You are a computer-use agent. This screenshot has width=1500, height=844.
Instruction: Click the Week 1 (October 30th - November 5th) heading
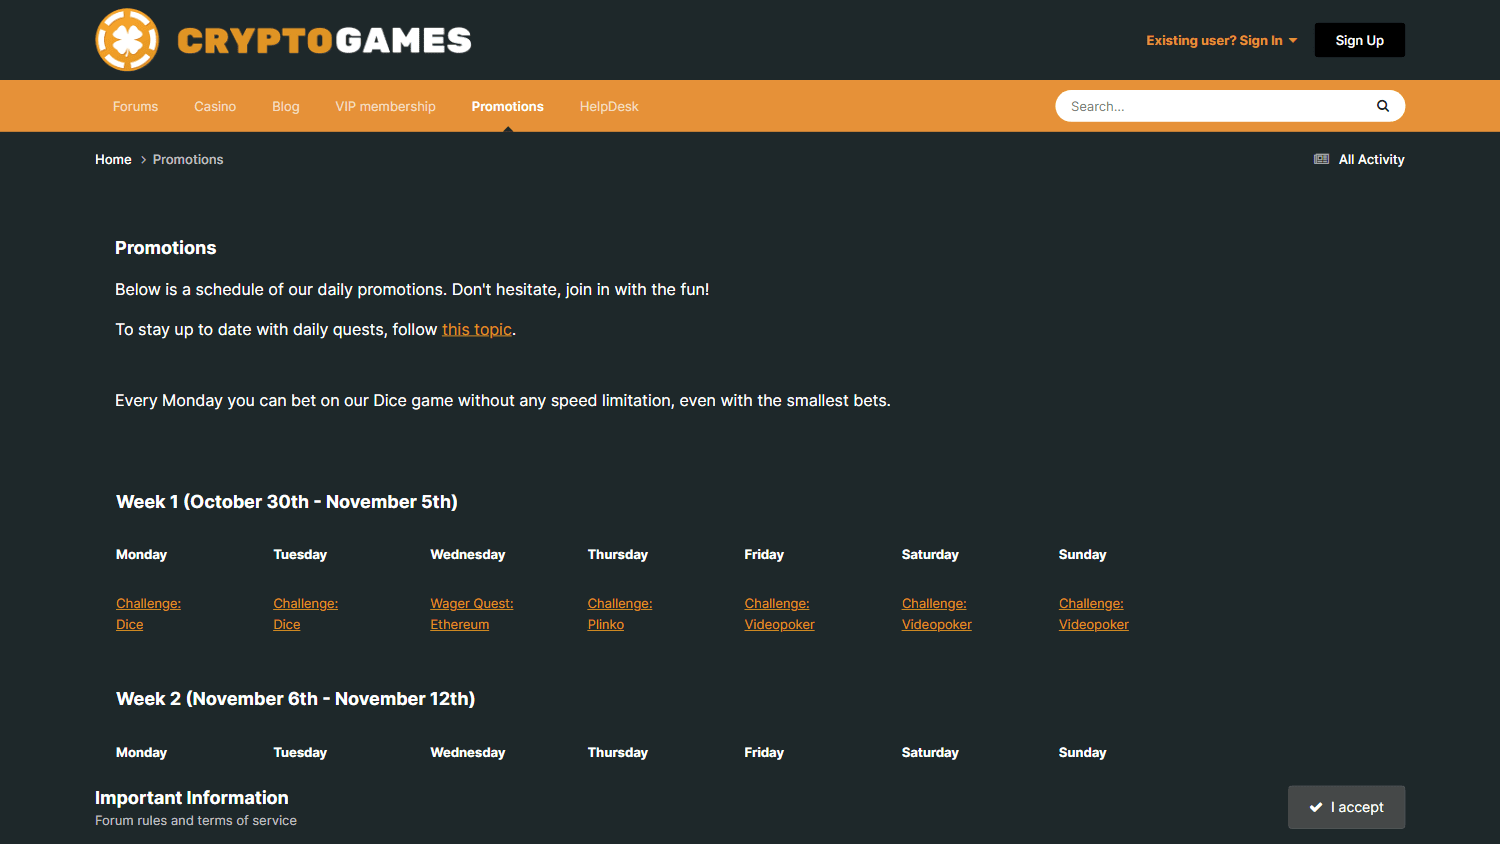click(x=287, y=502)
